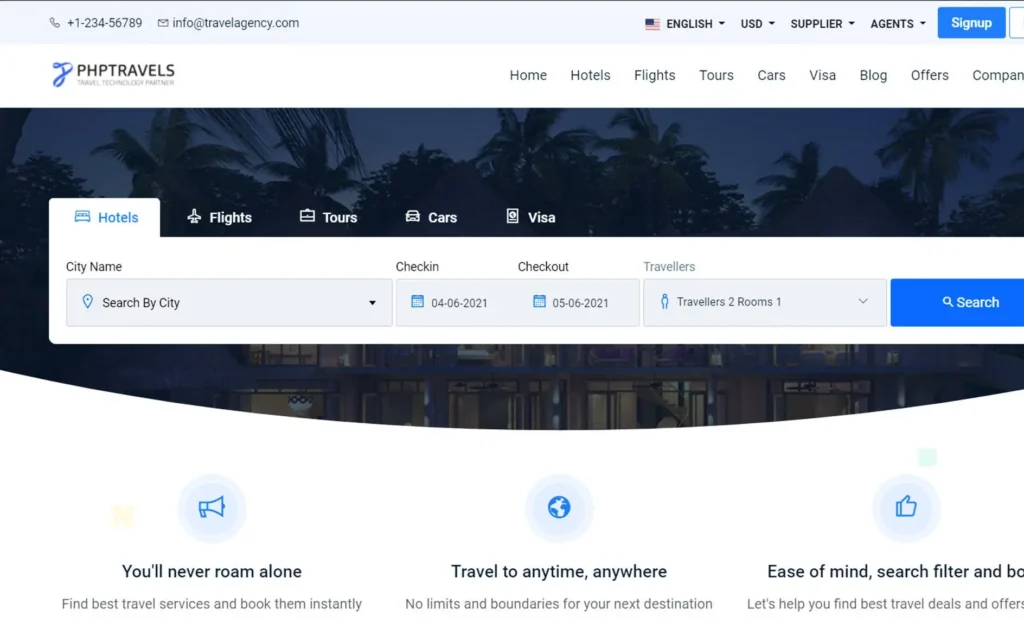The height and width of the screenshot is (629, 1024).
Task: Open the Company navigation item
Action: pos(998,75)
